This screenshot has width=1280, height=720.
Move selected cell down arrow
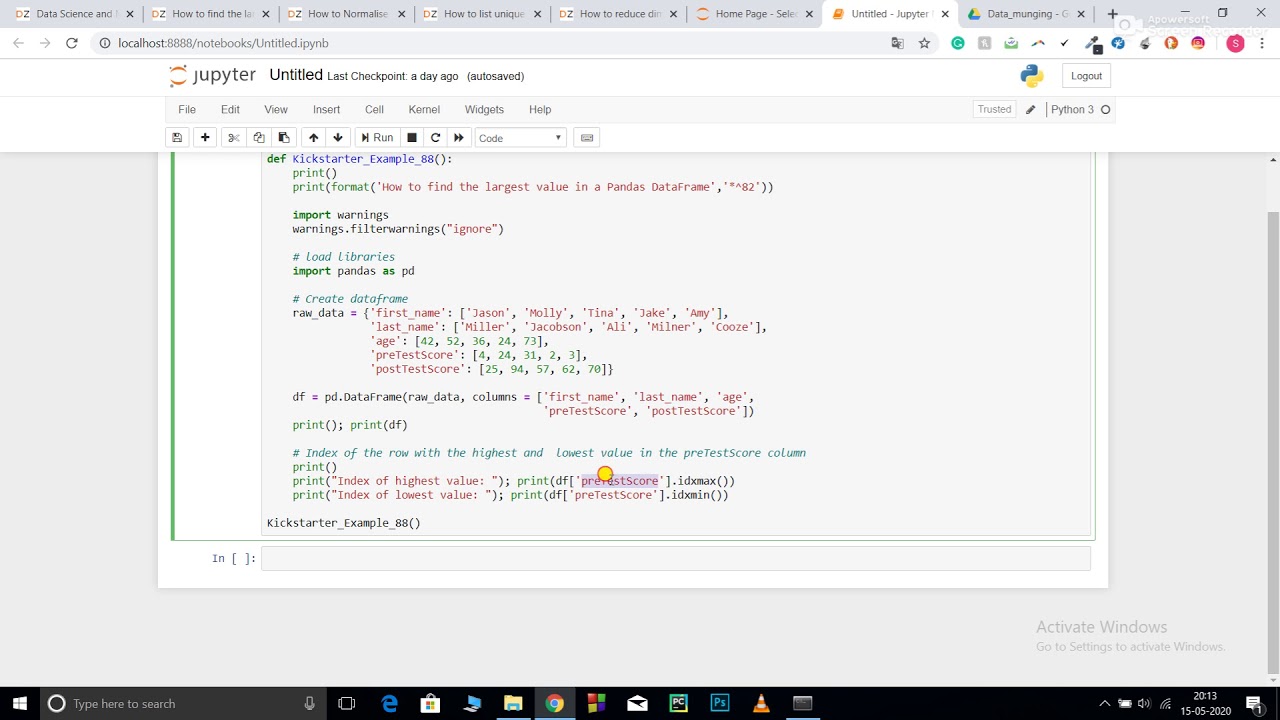pyautogui.click(x=338, y=138)
